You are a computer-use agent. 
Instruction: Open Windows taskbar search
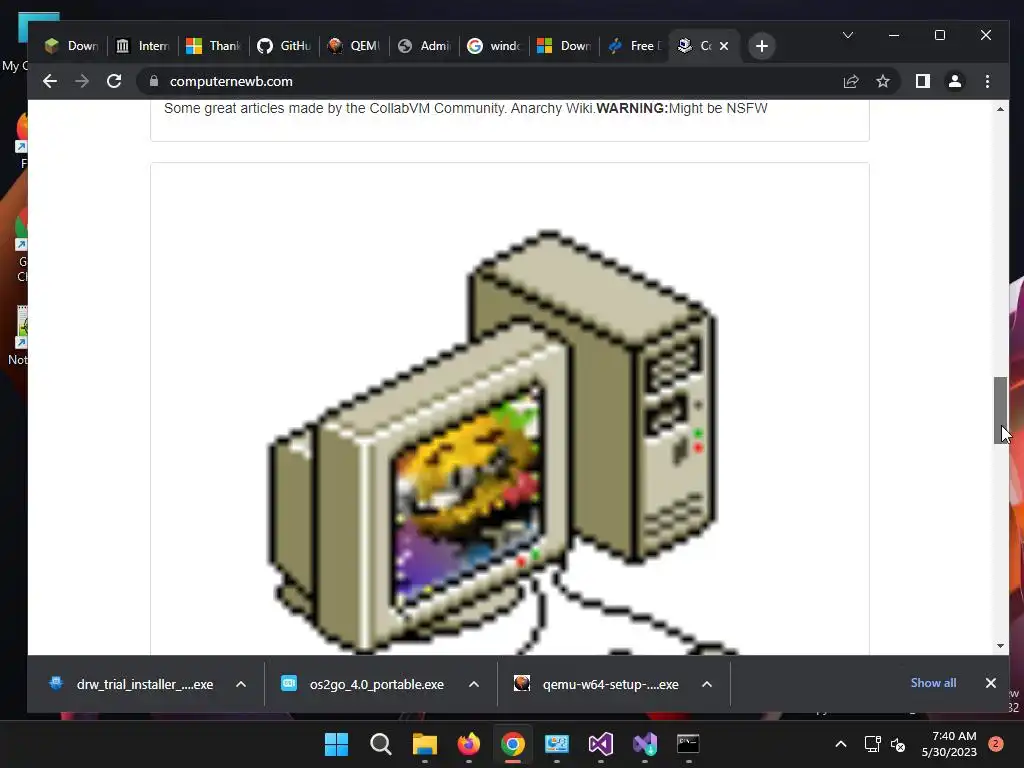click(x=381, y=744)
